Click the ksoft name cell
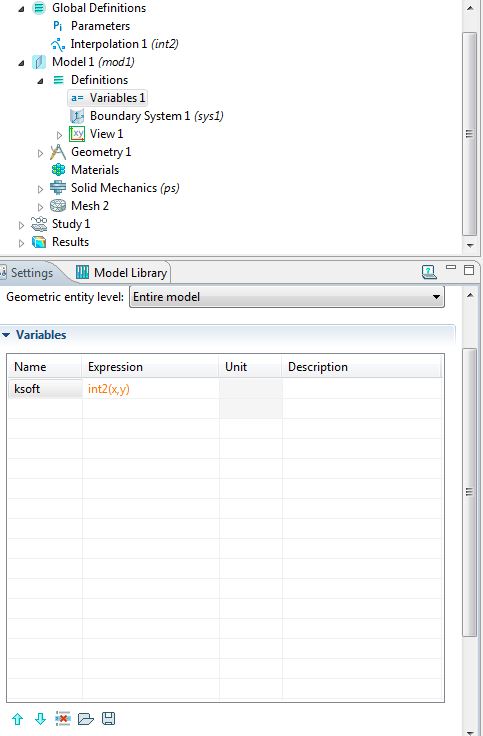This screenshot has height=736, width=483. (x=45, y=389)
